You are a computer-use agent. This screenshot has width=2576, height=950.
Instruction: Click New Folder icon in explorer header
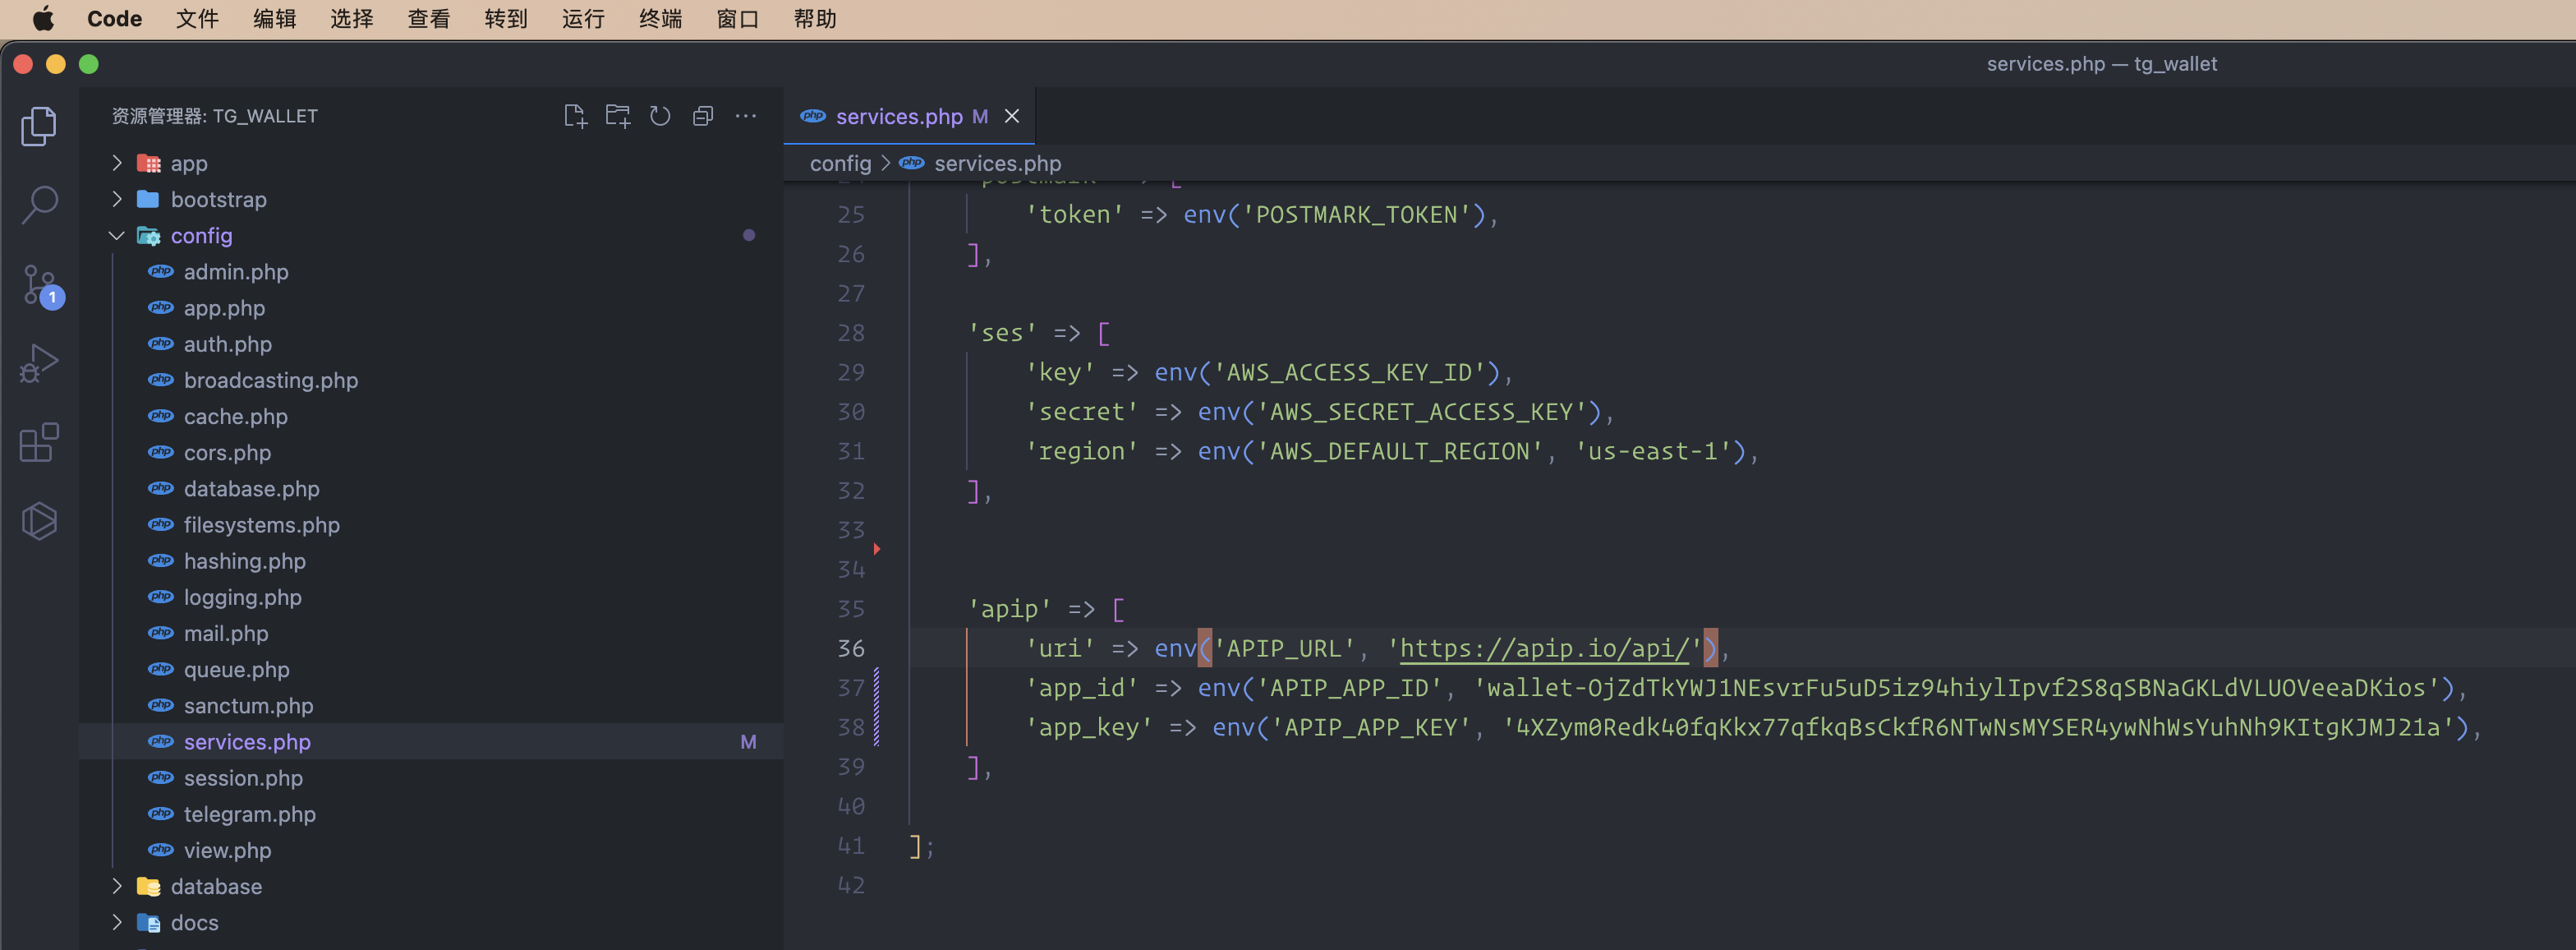[618, 116]
